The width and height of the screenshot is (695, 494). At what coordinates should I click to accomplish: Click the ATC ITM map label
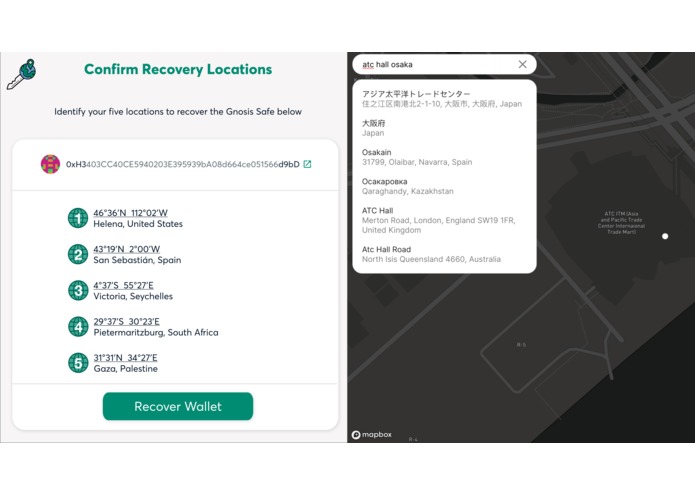click(621, 223)
